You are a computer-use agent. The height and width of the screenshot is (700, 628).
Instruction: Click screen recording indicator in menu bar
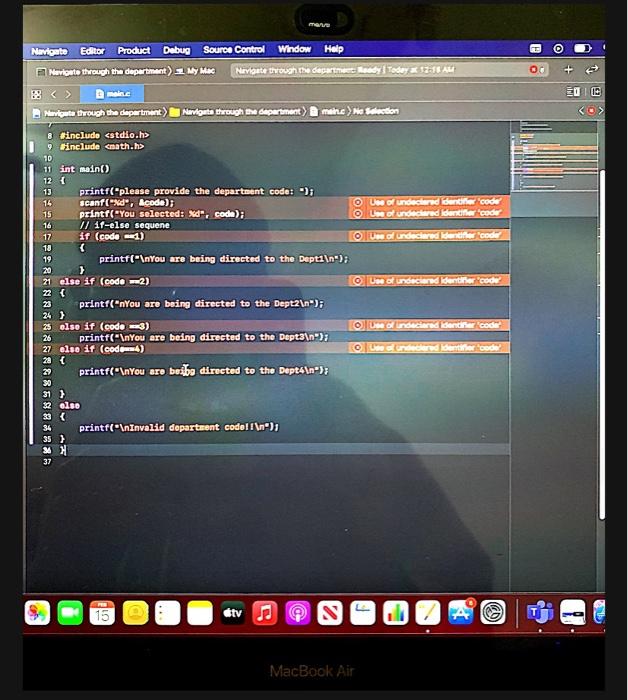click(x=558, y=48)
